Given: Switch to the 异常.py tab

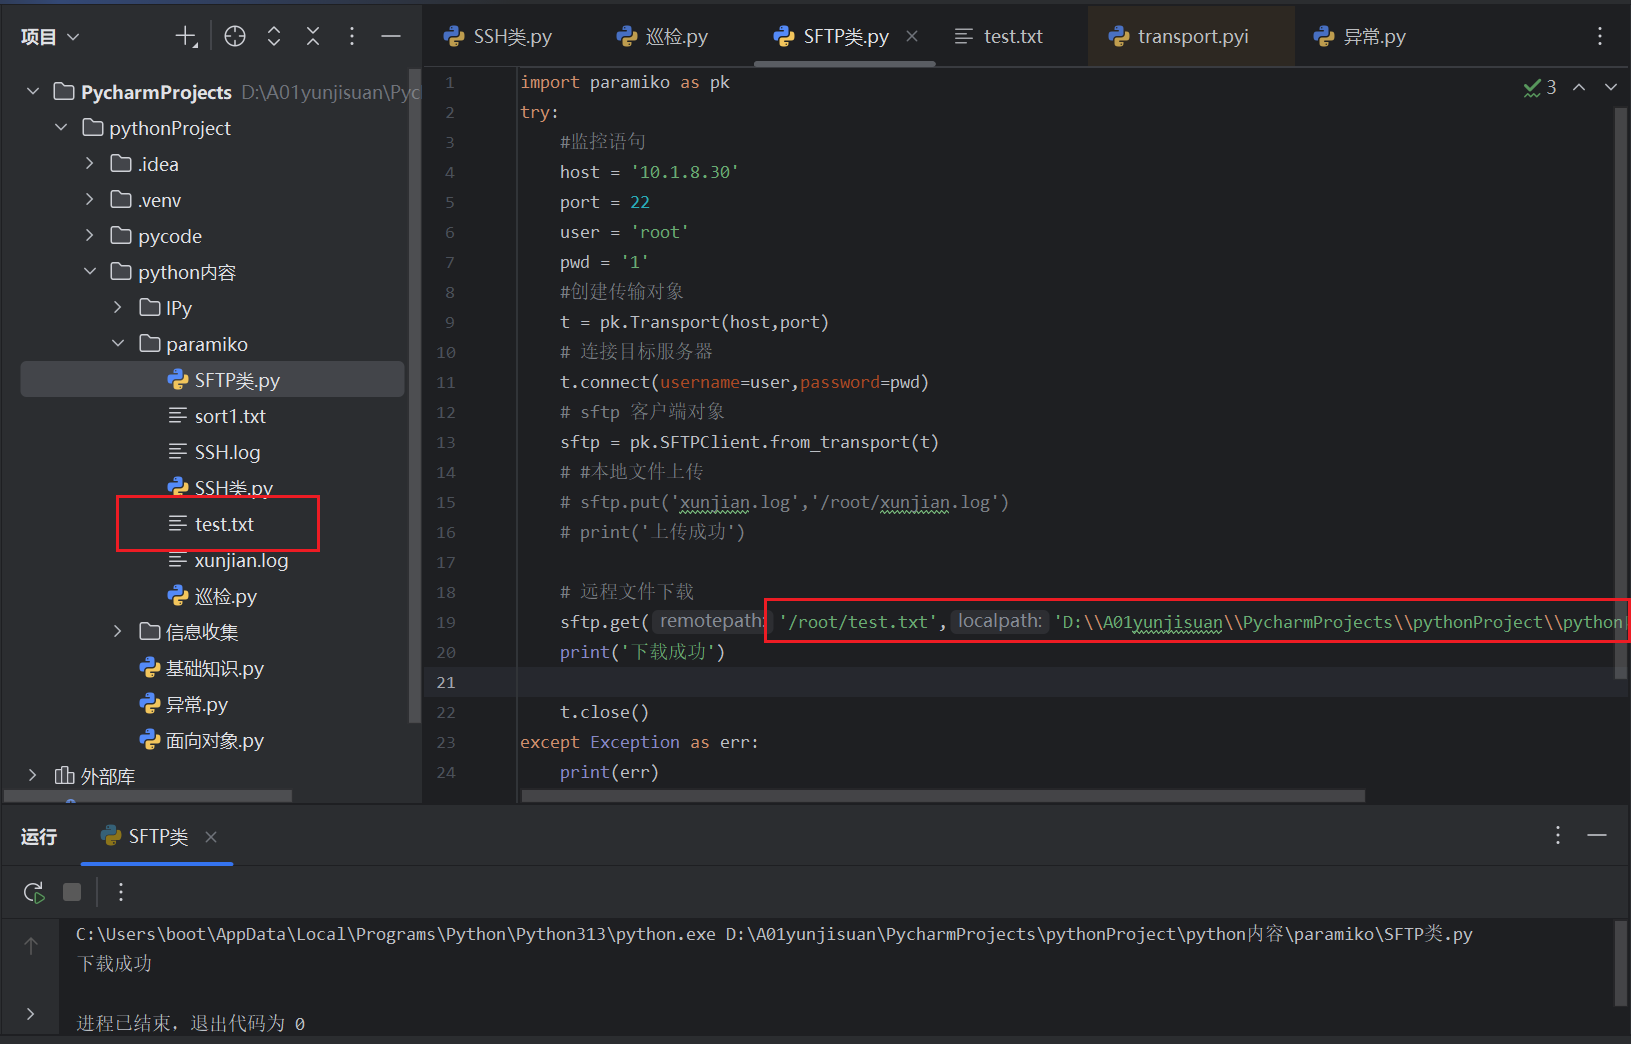Looking at the screenshot, I should click(1373, 36).
